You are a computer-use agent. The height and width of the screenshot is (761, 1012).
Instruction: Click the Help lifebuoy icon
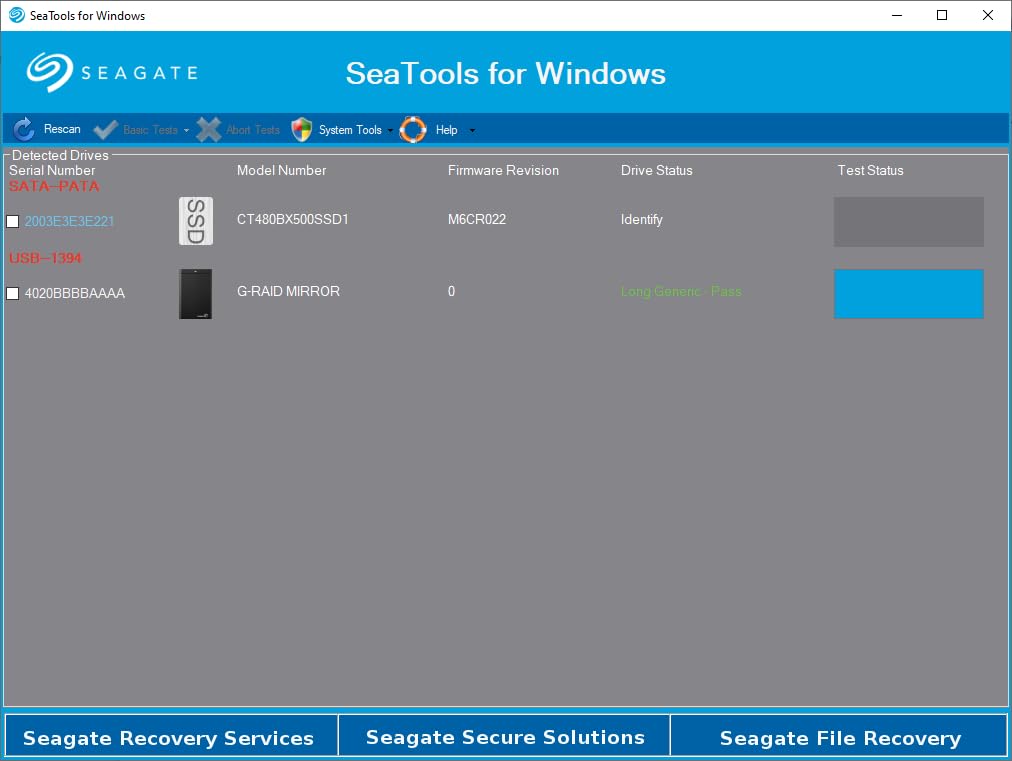[x=413, y=130]
